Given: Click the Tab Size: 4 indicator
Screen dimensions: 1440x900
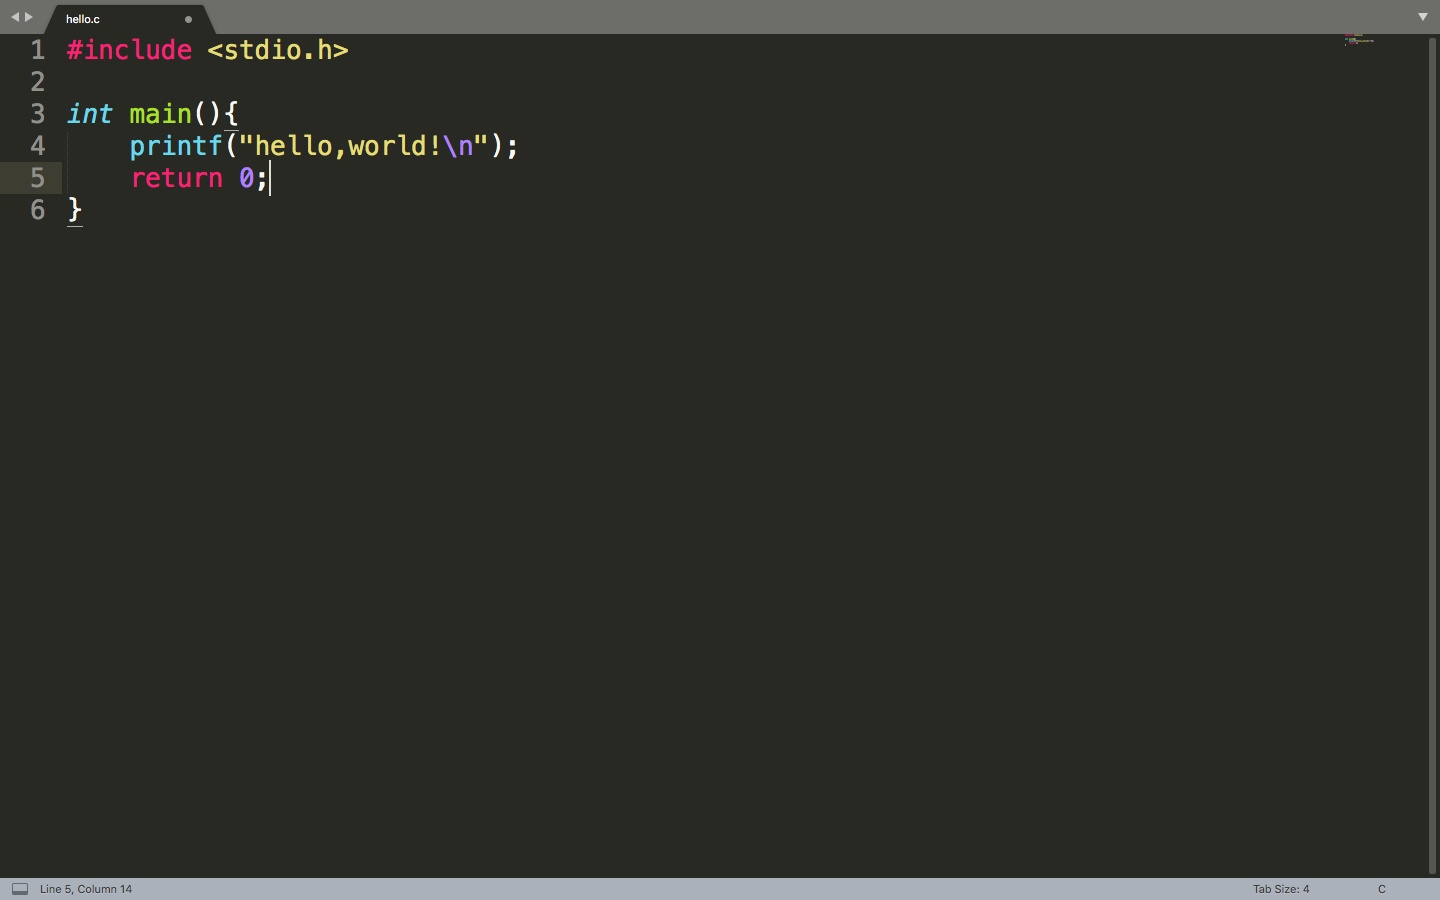Looking at the screenshot, I should (1280, 889).
